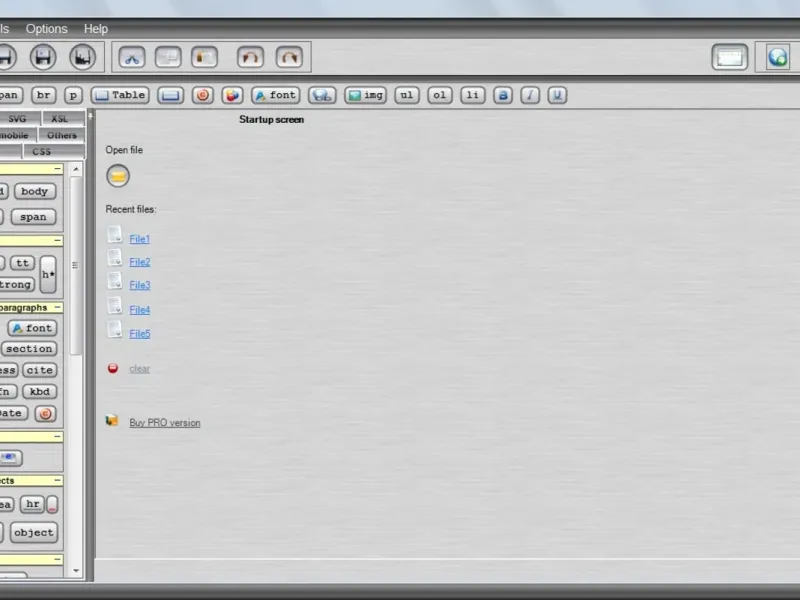The height and width of the screenshot is (600, 800).
Task: Click font button in paragraphs panel
Action: point(32,328)
